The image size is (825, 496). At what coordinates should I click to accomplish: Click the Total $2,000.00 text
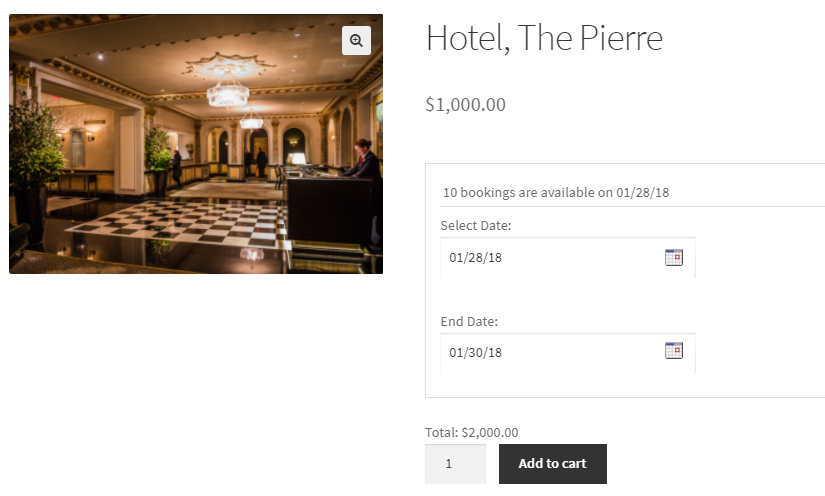point(472,433)
